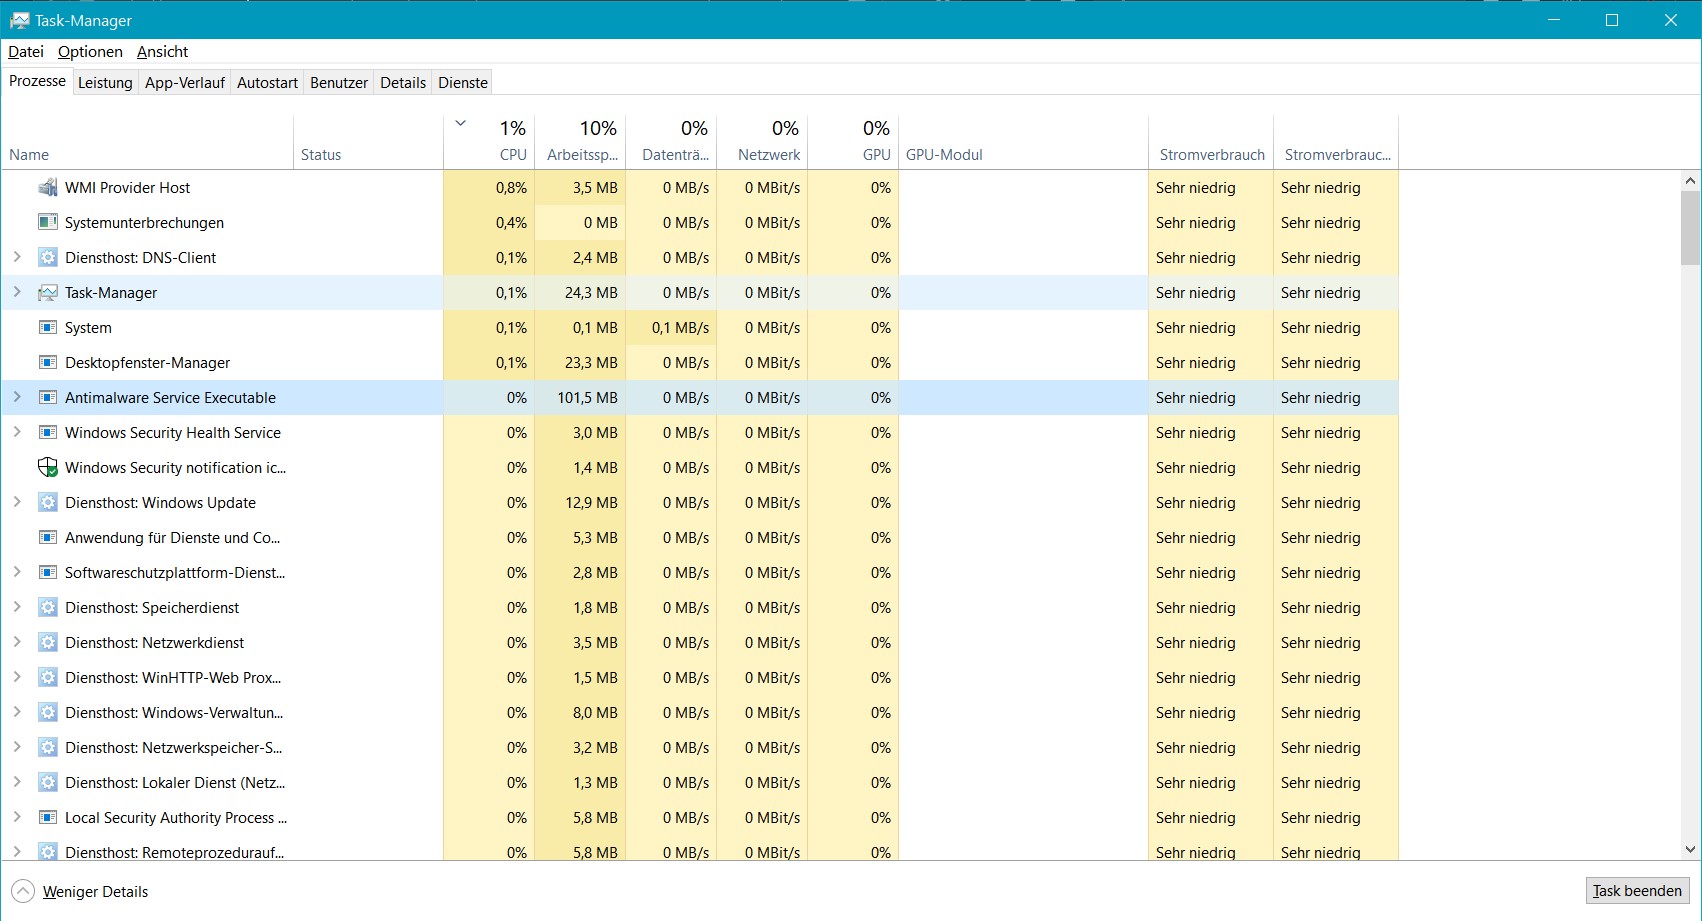
Task: Click the Windows Security Health Service icon
Action: [47, 432]
